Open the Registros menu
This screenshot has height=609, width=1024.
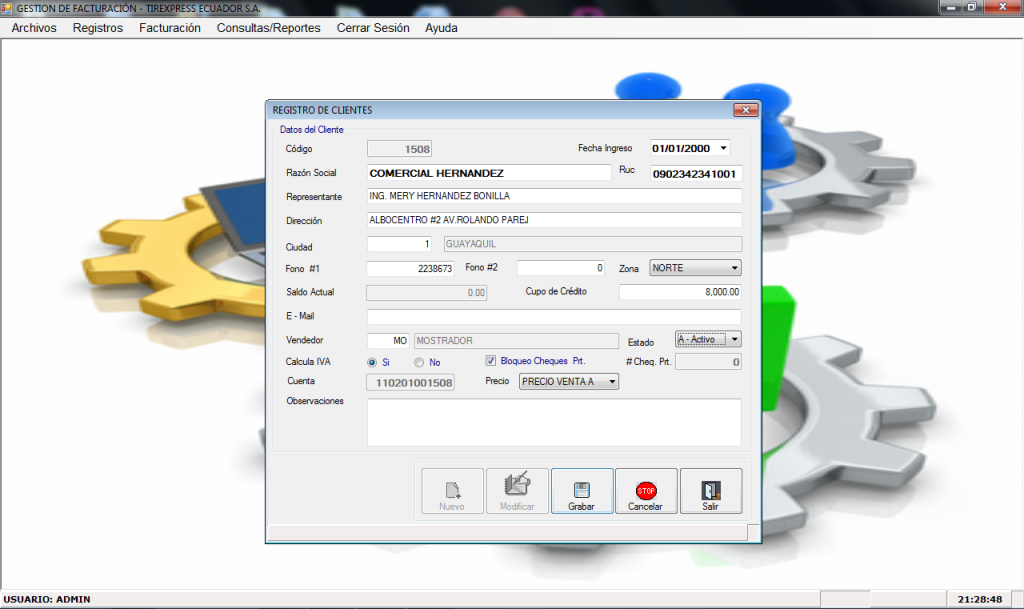97,28
